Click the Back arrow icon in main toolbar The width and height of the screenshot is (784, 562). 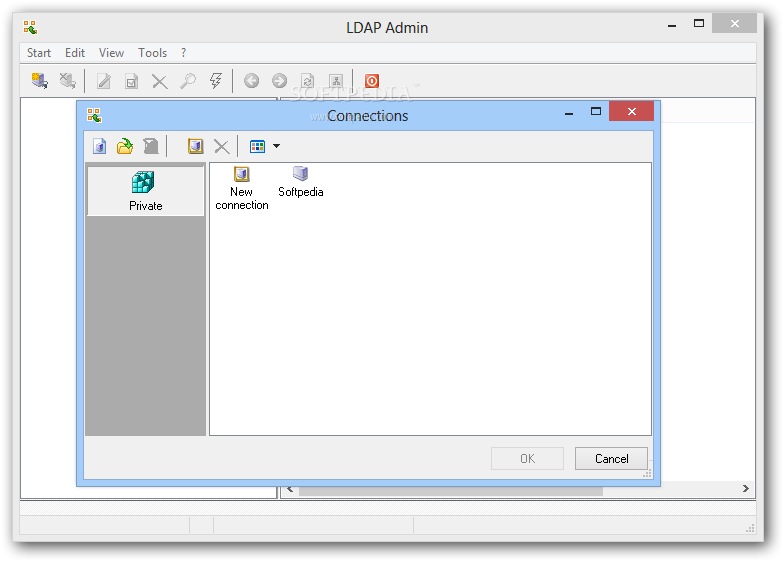[x=252, y=81]
